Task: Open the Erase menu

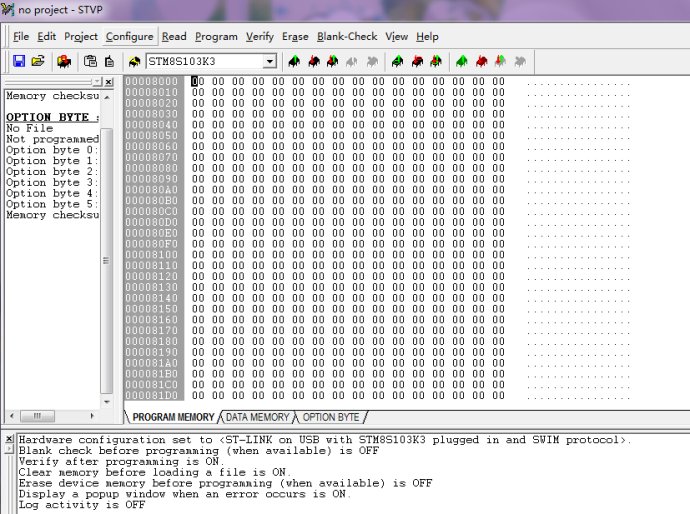Action: pyautogui.click(x=295, y=36)
